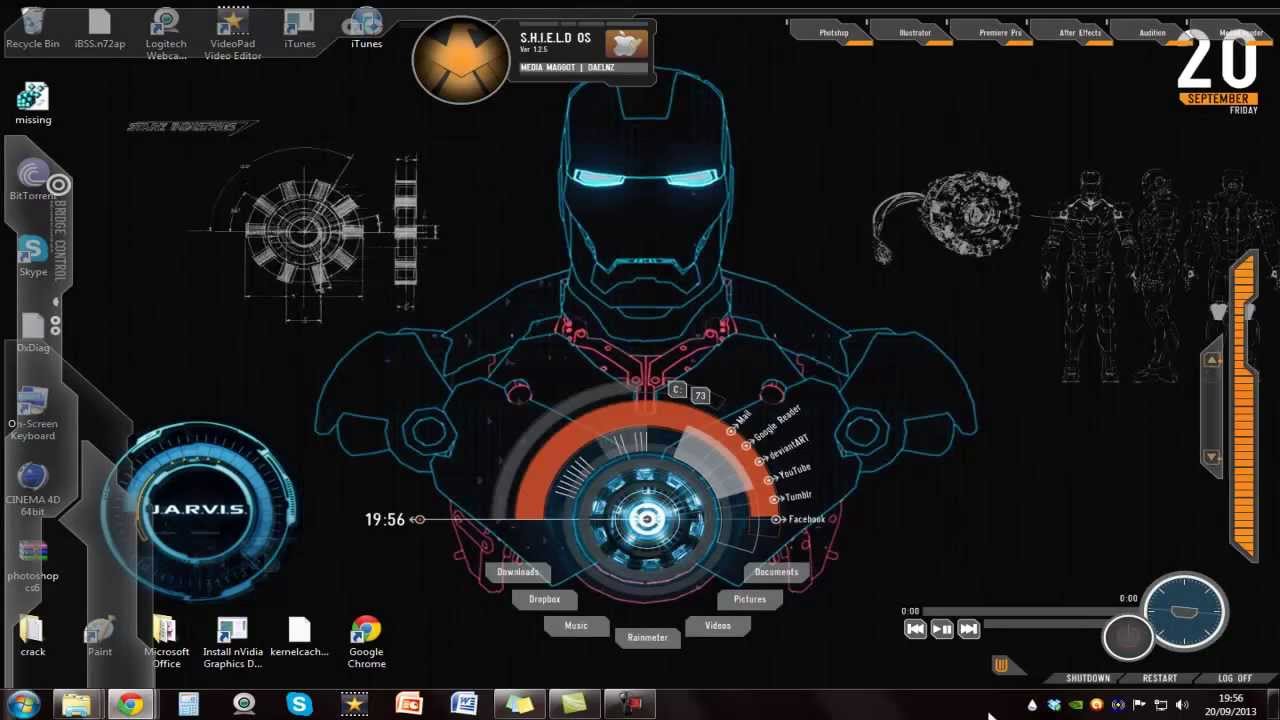Screen dimensions: 1280x720
Task: Open the Dropbox folder button
Action: point(545,599)
